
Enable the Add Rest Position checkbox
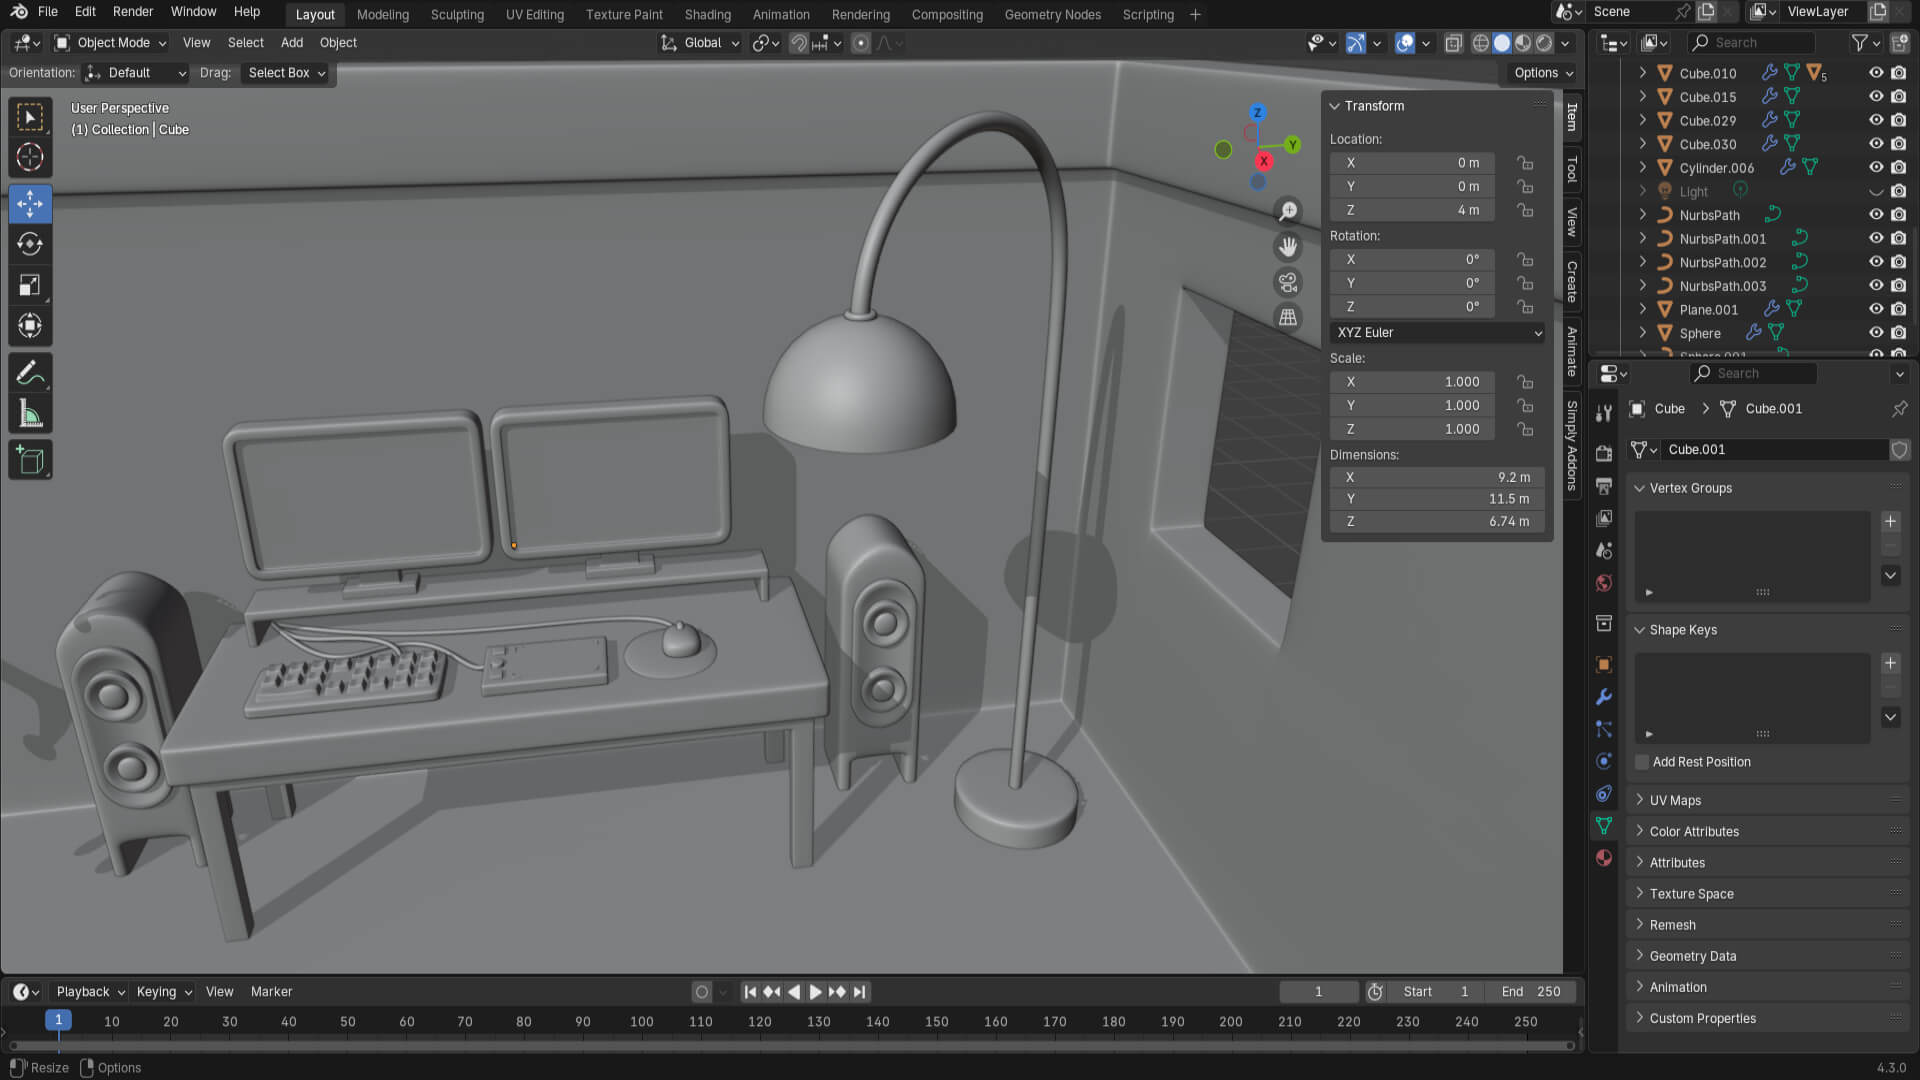pyautogui.click(x=1642, y=762)
